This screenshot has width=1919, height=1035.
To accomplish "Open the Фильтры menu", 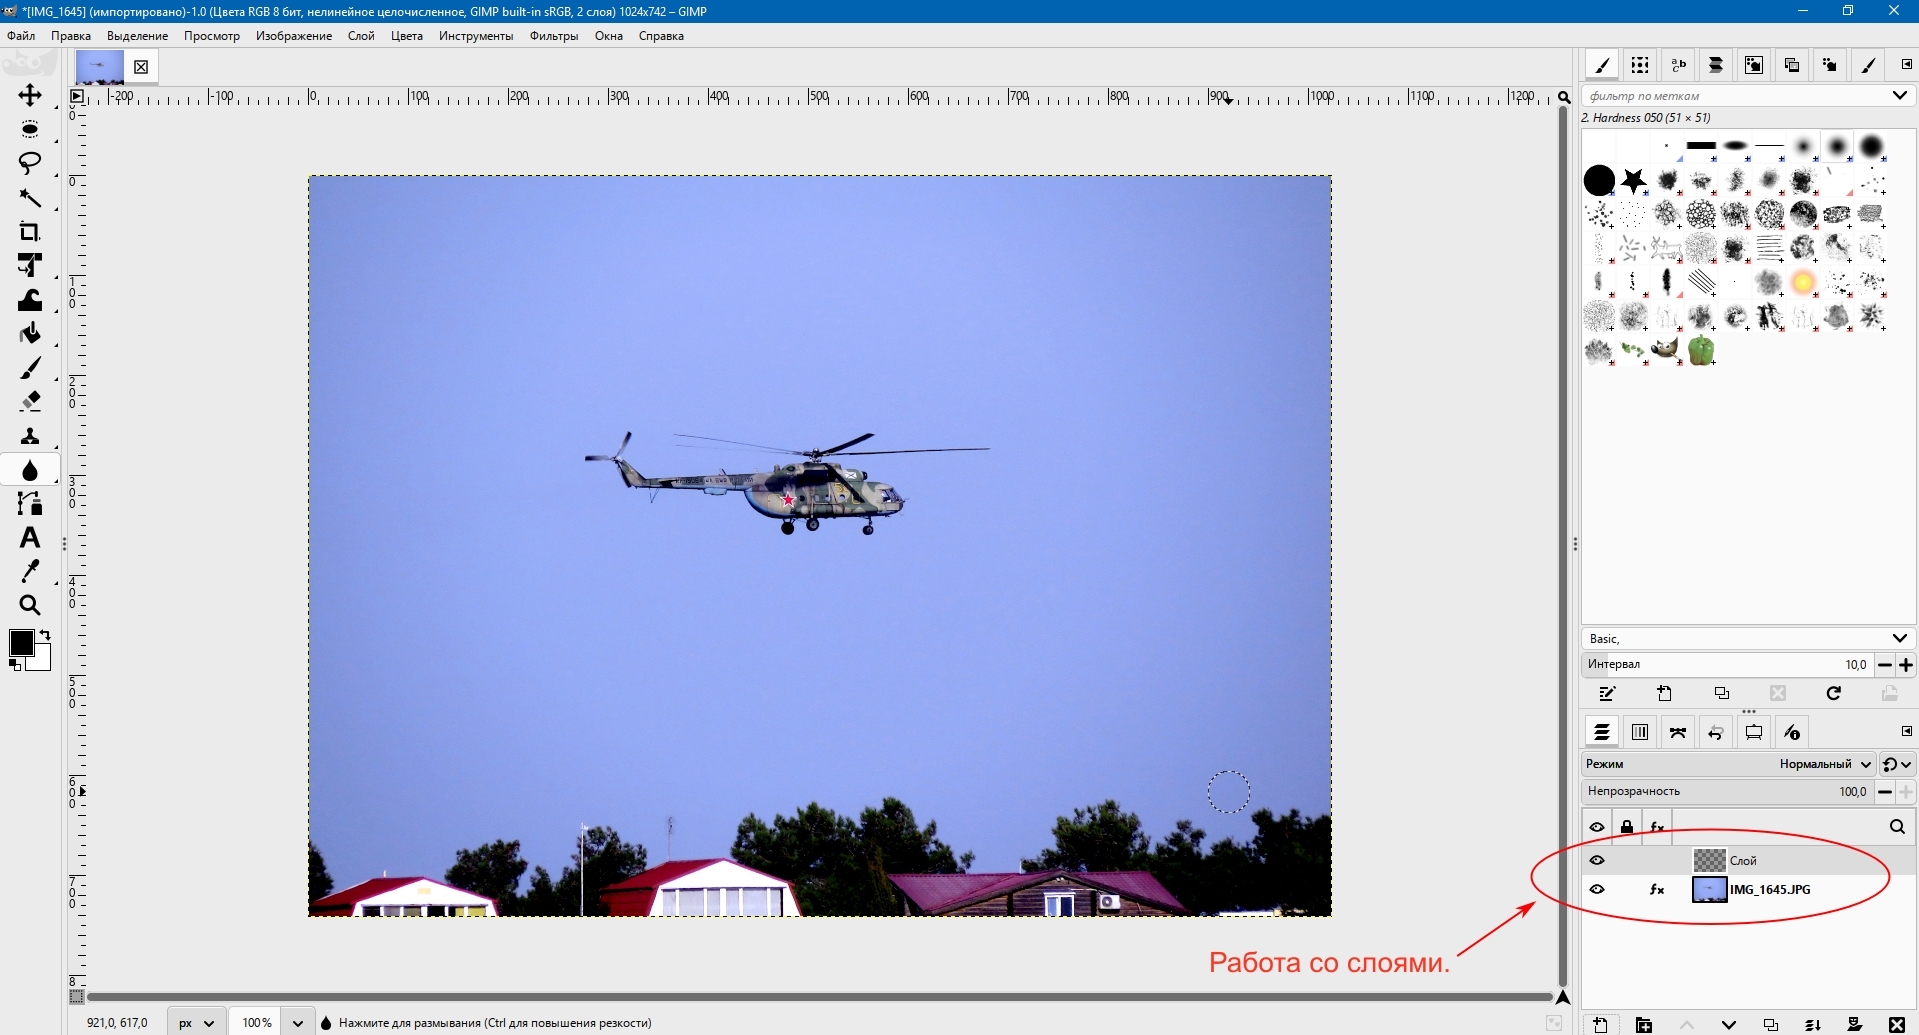I will coord(554,36).
